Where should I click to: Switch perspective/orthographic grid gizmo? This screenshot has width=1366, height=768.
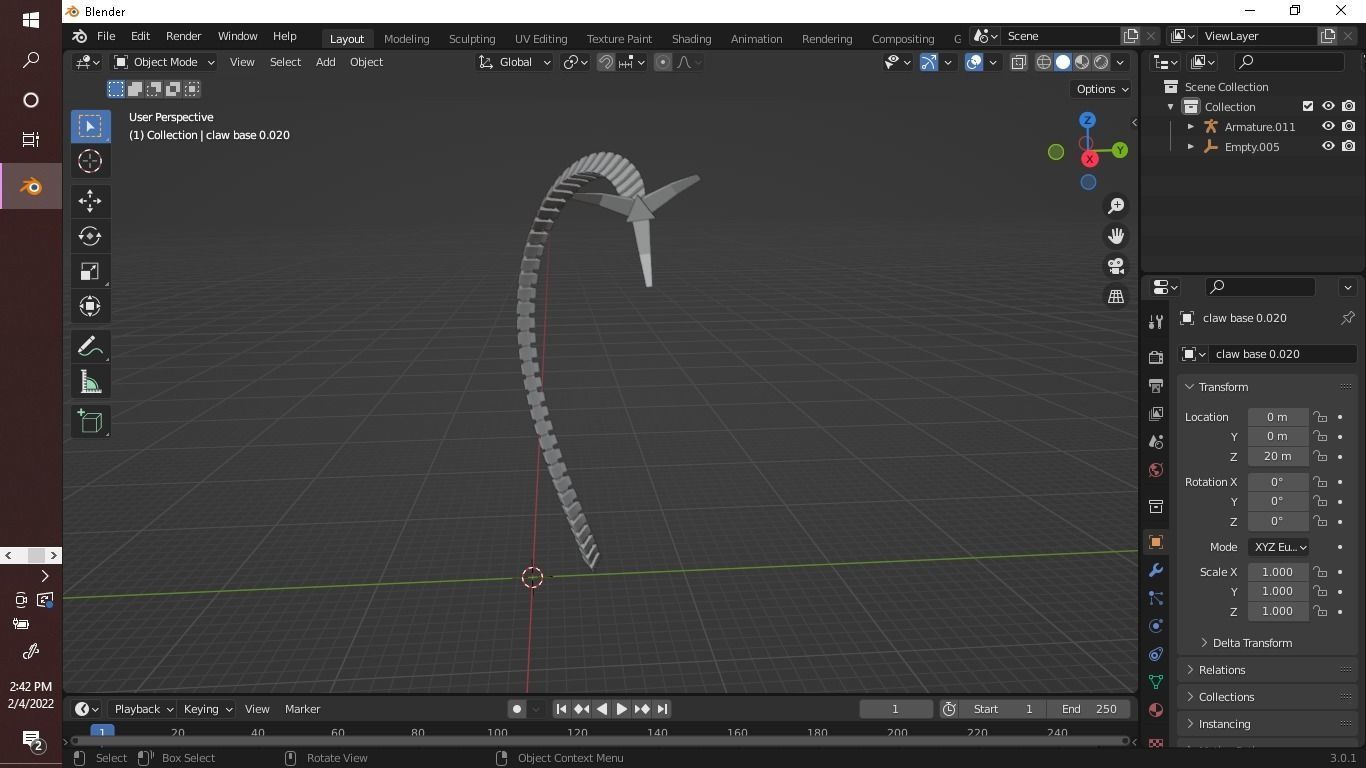coord(1116,296)
